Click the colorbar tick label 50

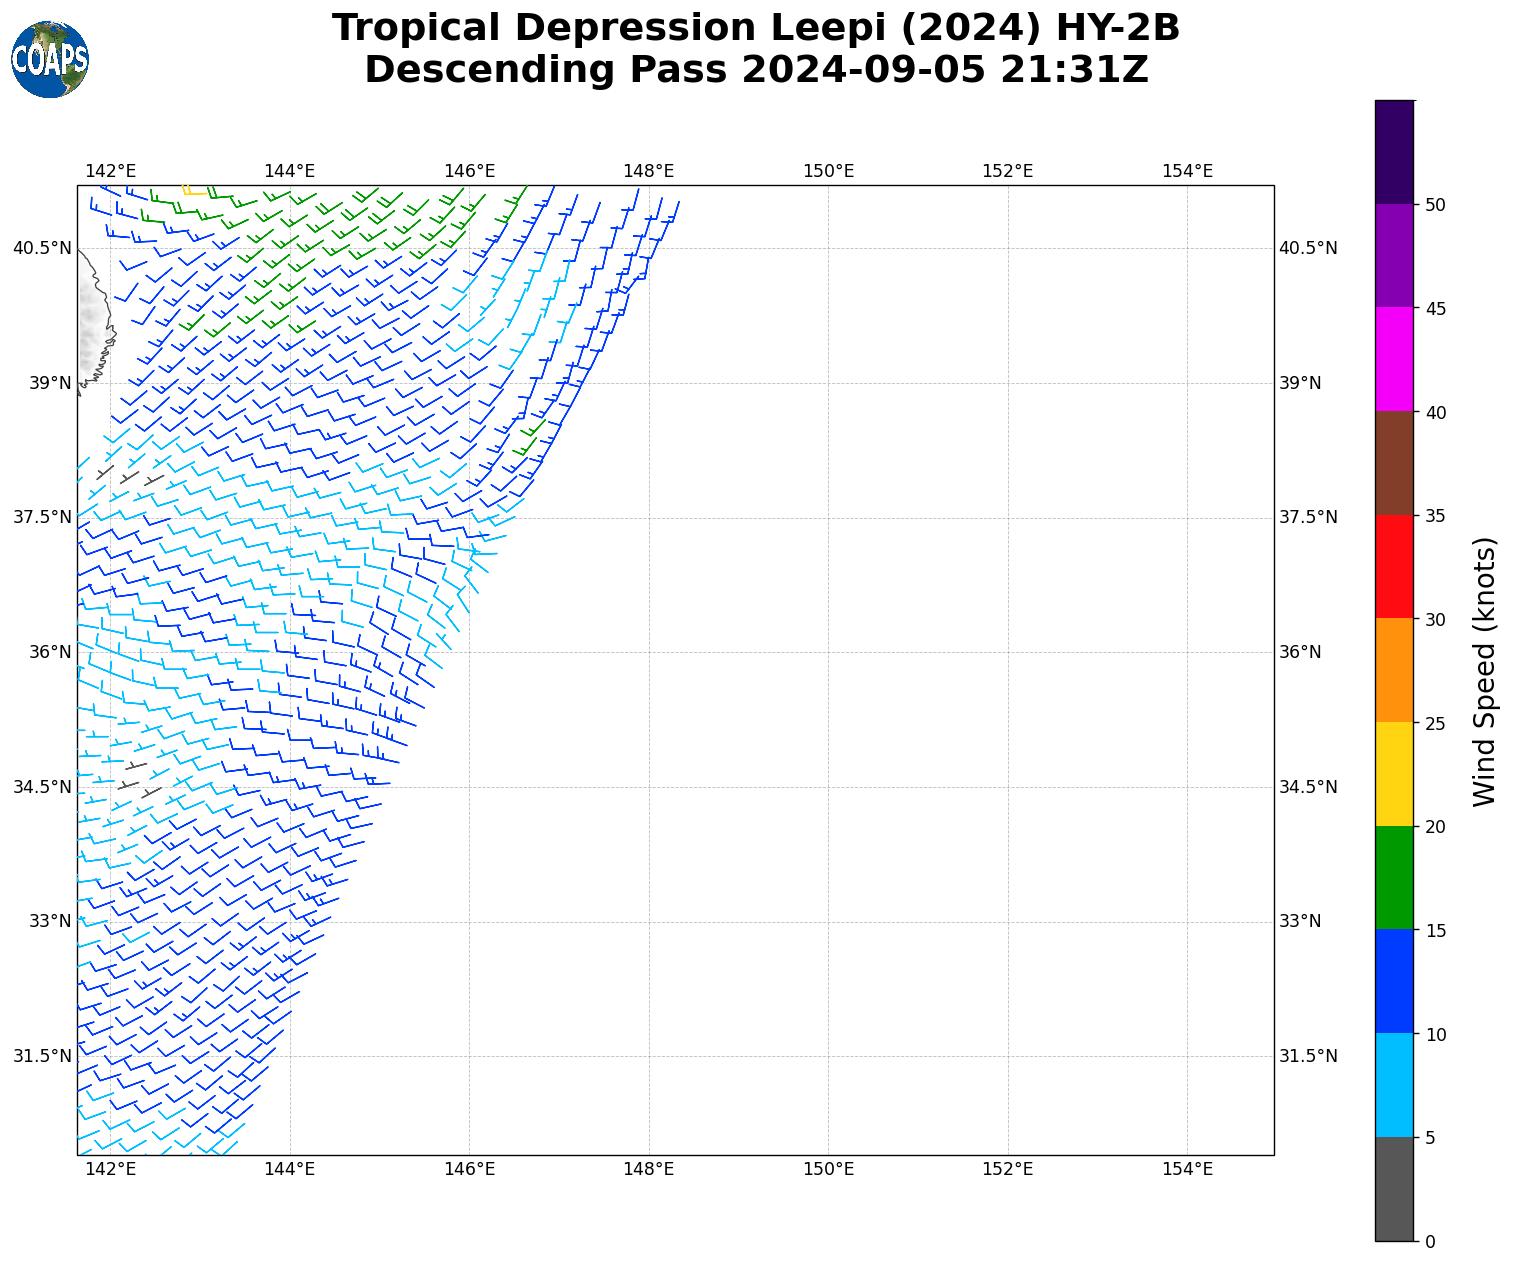pyautogui.click(x=1435, y=204)
